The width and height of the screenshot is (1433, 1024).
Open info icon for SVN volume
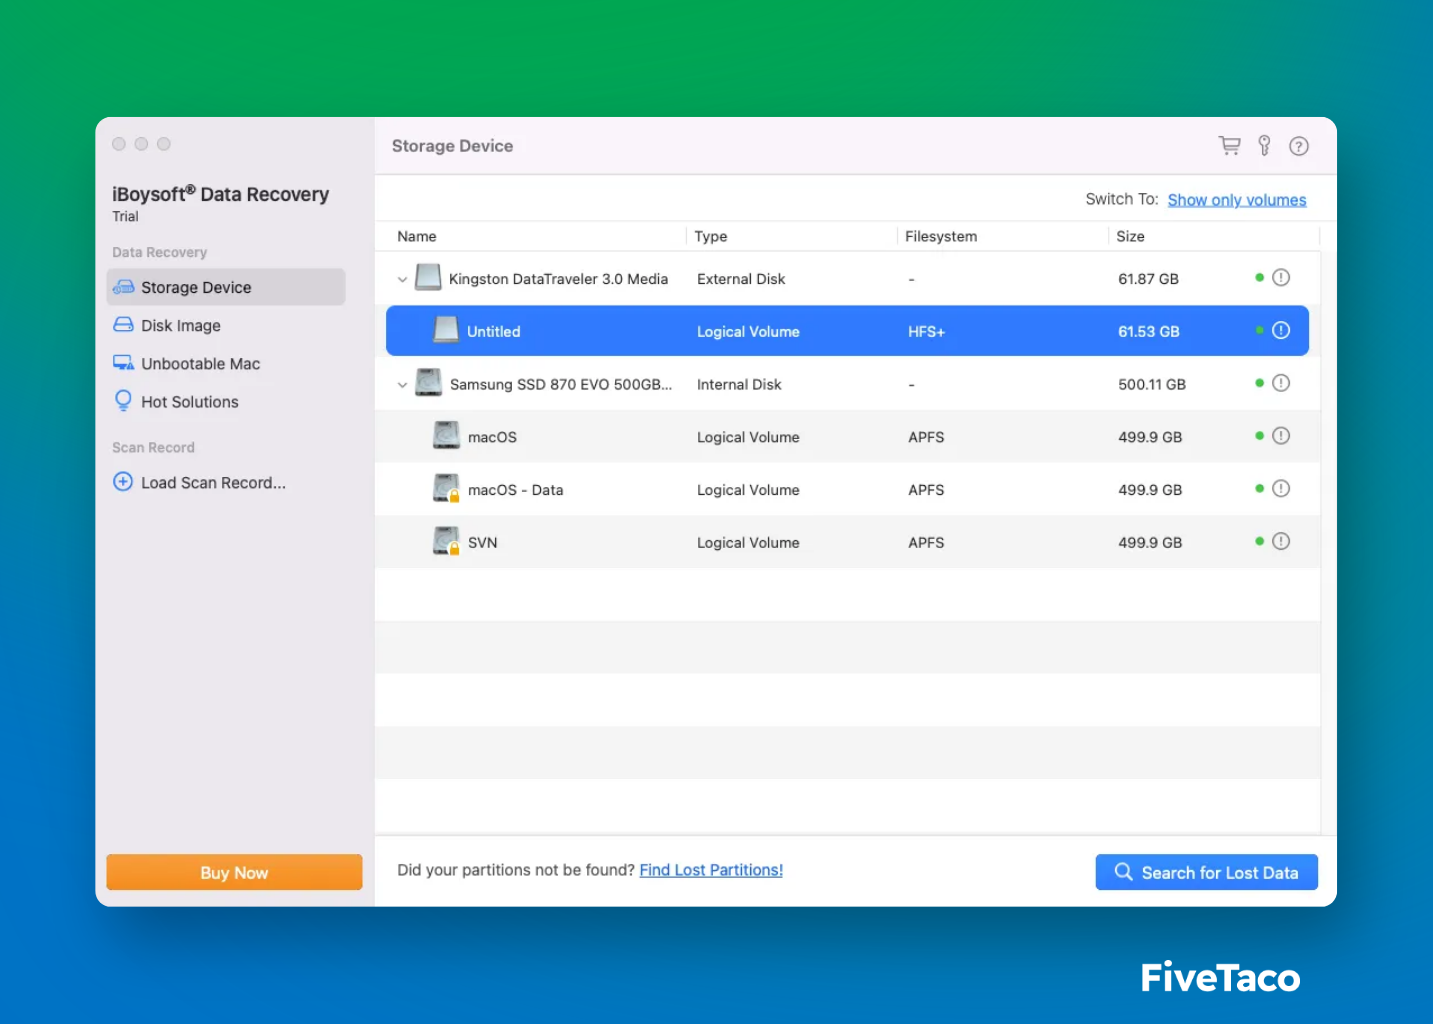tap(1281, 542)
